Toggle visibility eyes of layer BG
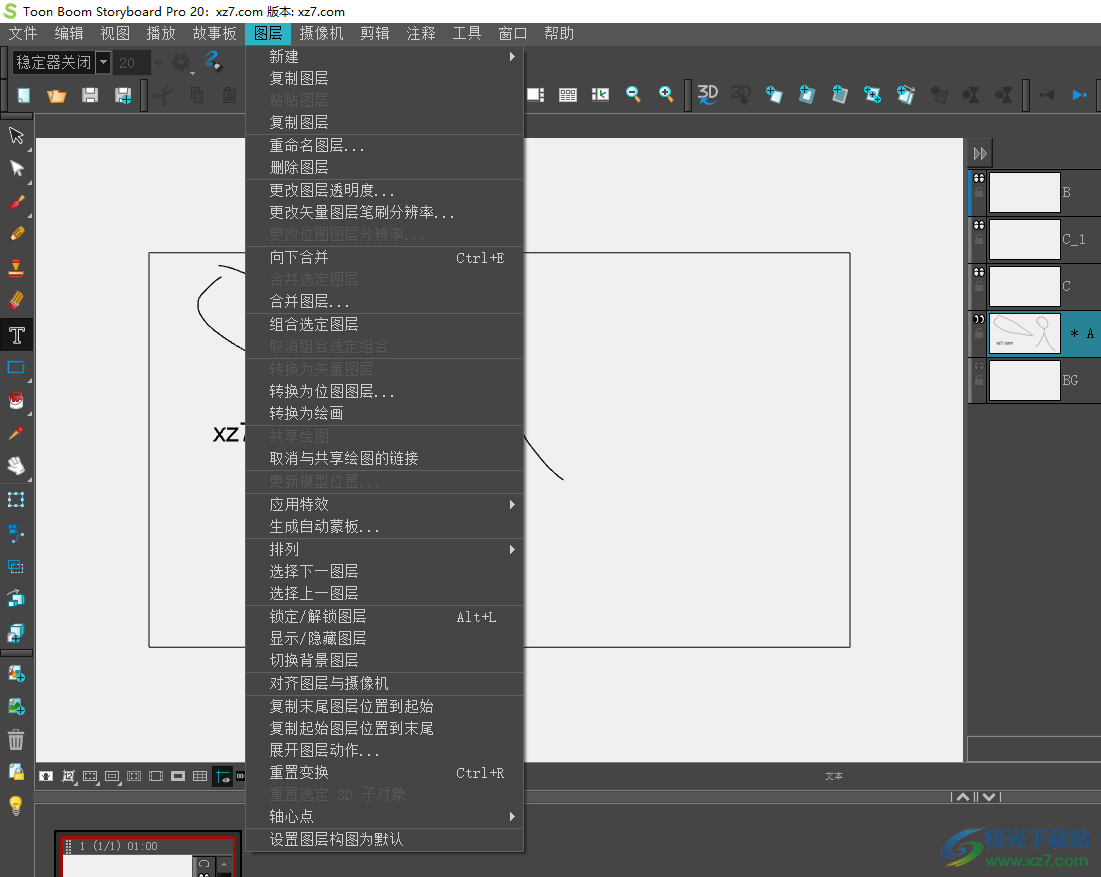This screenshot has width=1101, height=877. tap(979, 366)
